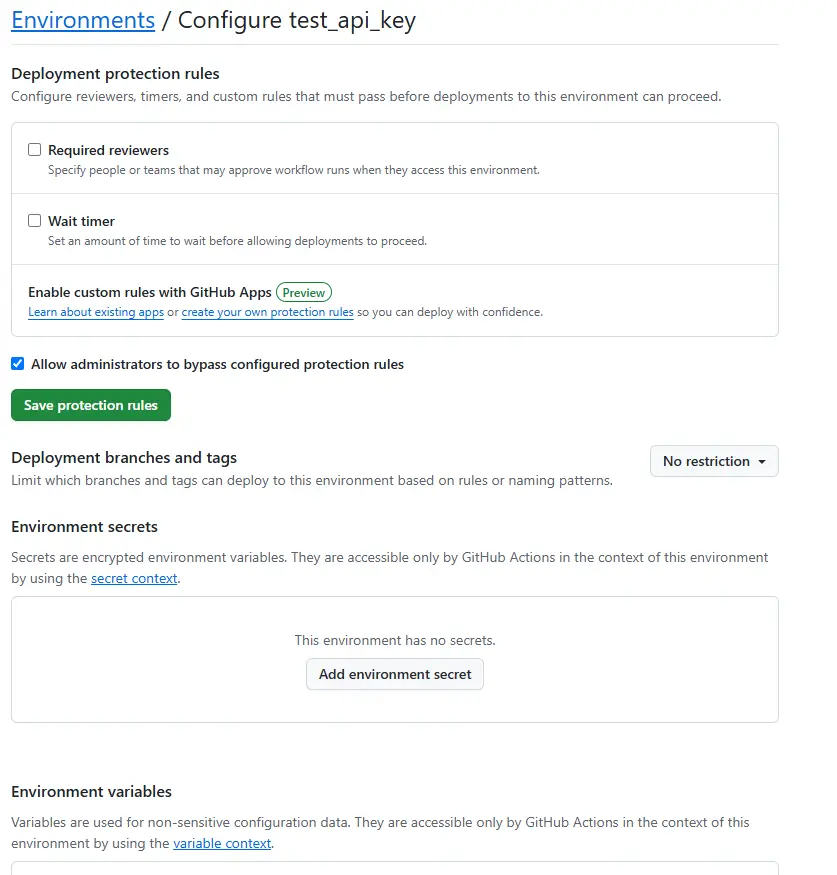Click the Required reviewers label text
Viewport: 837px width, 875px height.
click(x=108, y=150)
